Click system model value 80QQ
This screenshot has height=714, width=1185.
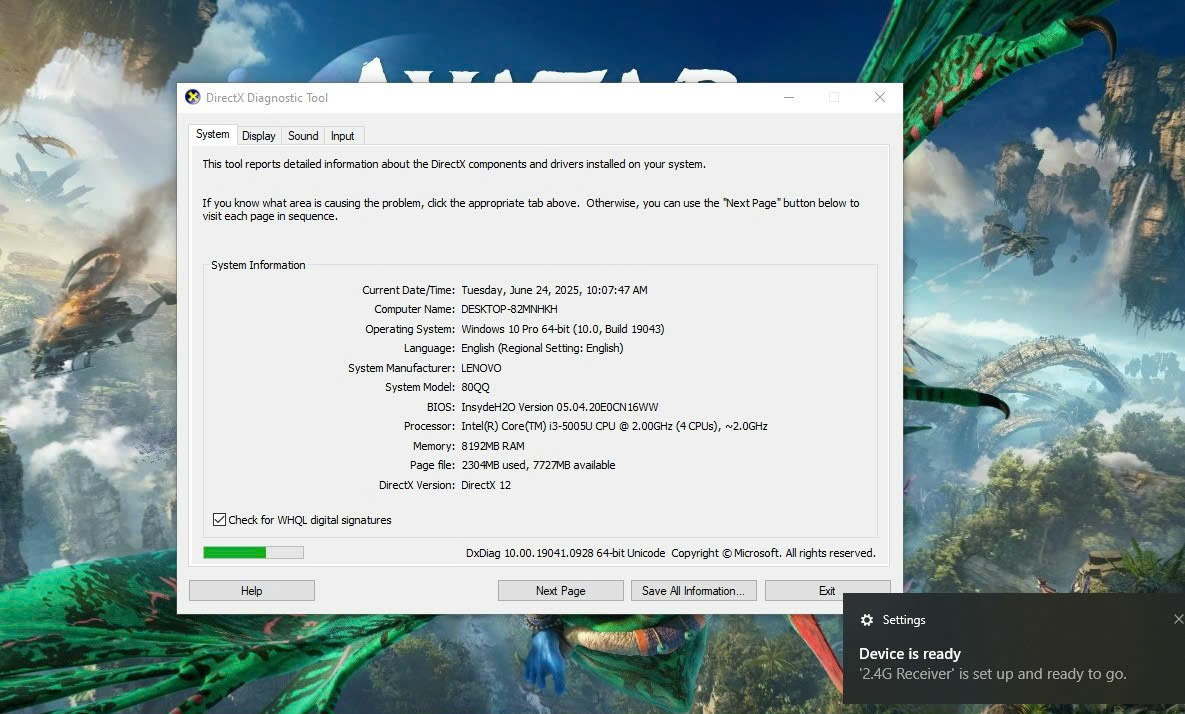[475, 387]
